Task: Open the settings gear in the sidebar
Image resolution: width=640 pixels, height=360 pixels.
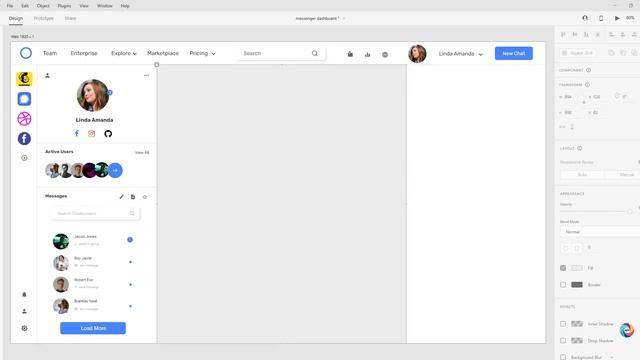Action: tap(24, 328)
